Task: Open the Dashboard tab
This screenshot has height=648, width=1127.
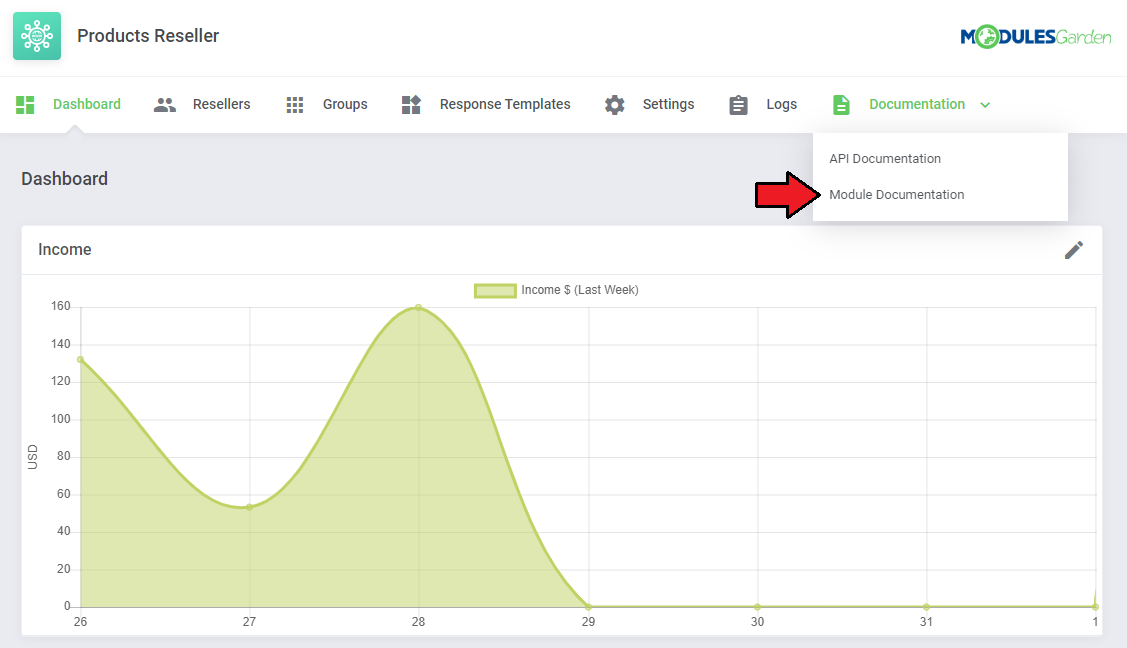Action: (87, 104)
